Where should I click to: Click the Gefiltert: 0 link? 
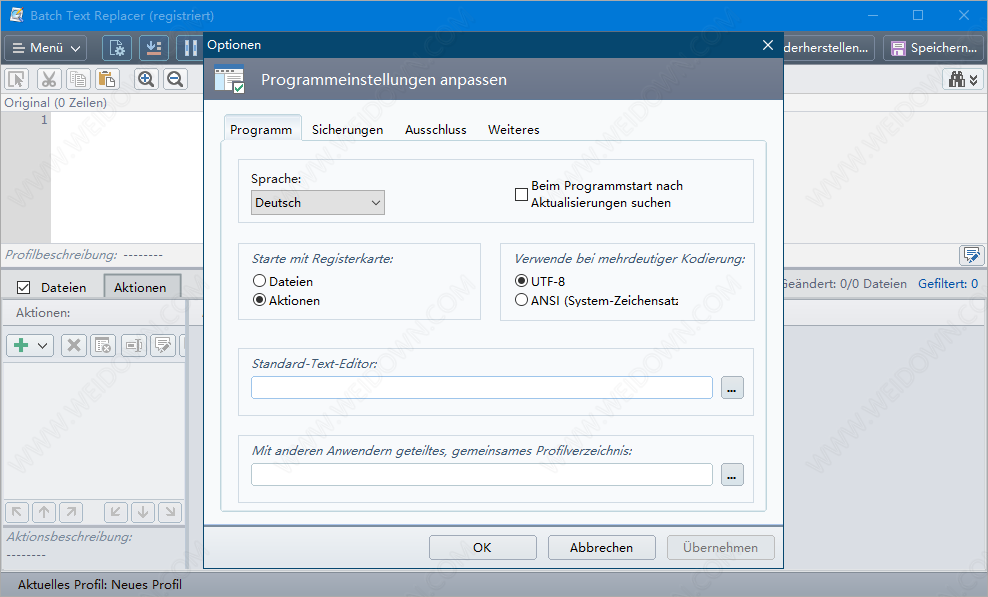(948, 284)
